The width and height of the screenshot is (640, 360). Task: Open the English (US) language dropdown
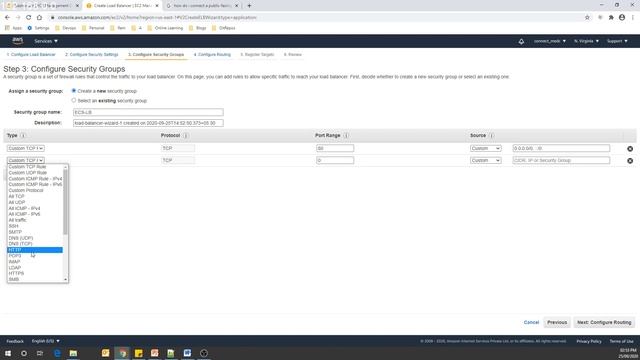(x=46, y=341)
